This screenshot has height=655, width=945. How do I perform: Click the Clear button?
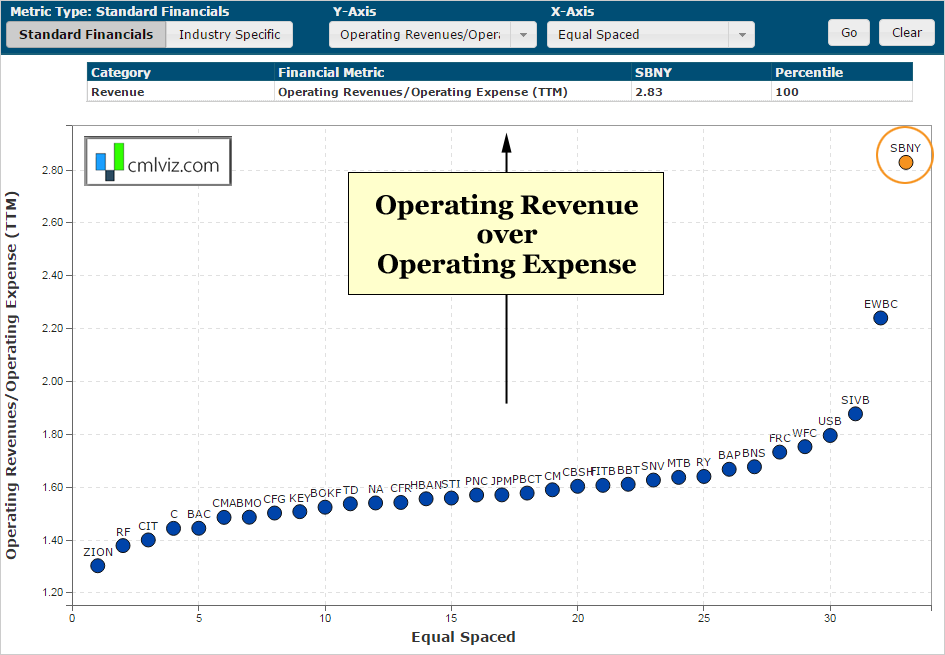[907, 33]
